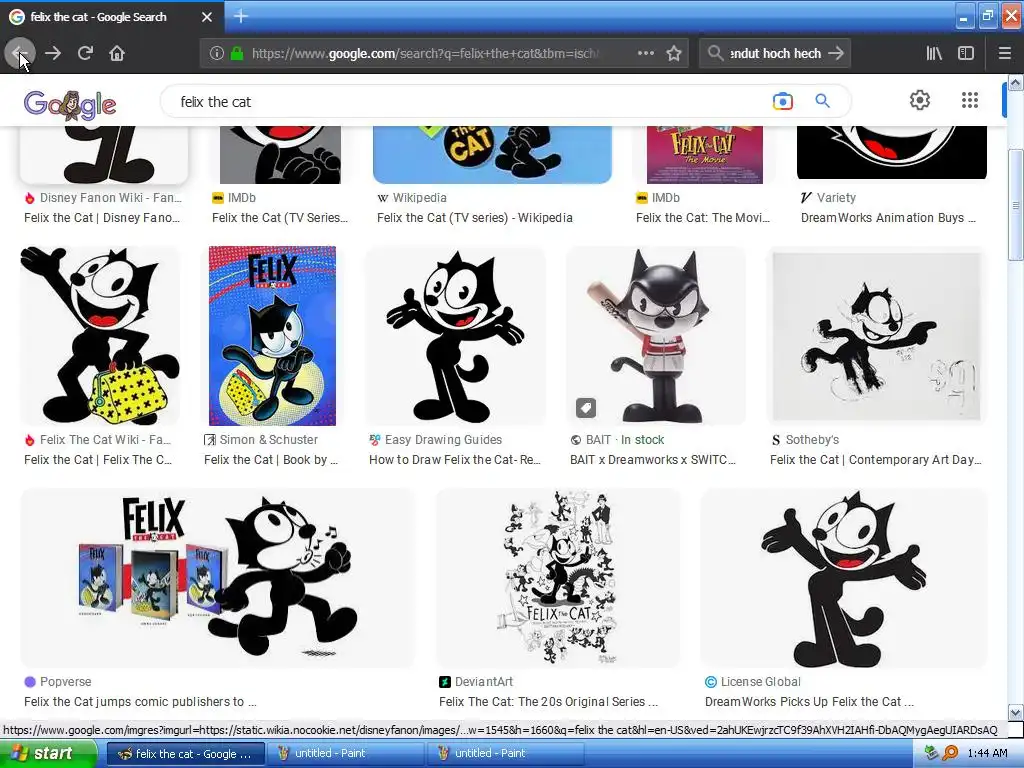The image size is (1024, 768).
Task: Open the Variety Felix face thumbnail
Action: tap(891, 153)
